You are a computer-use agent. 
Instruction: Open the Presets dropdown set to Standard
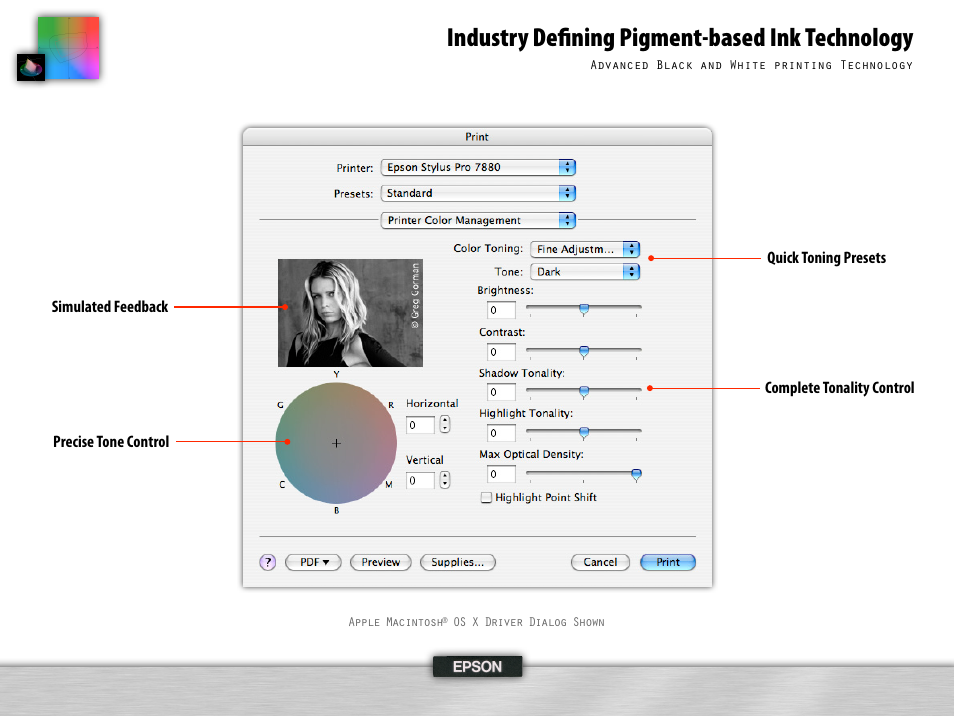pyautogui.click(x=478, y=193)
